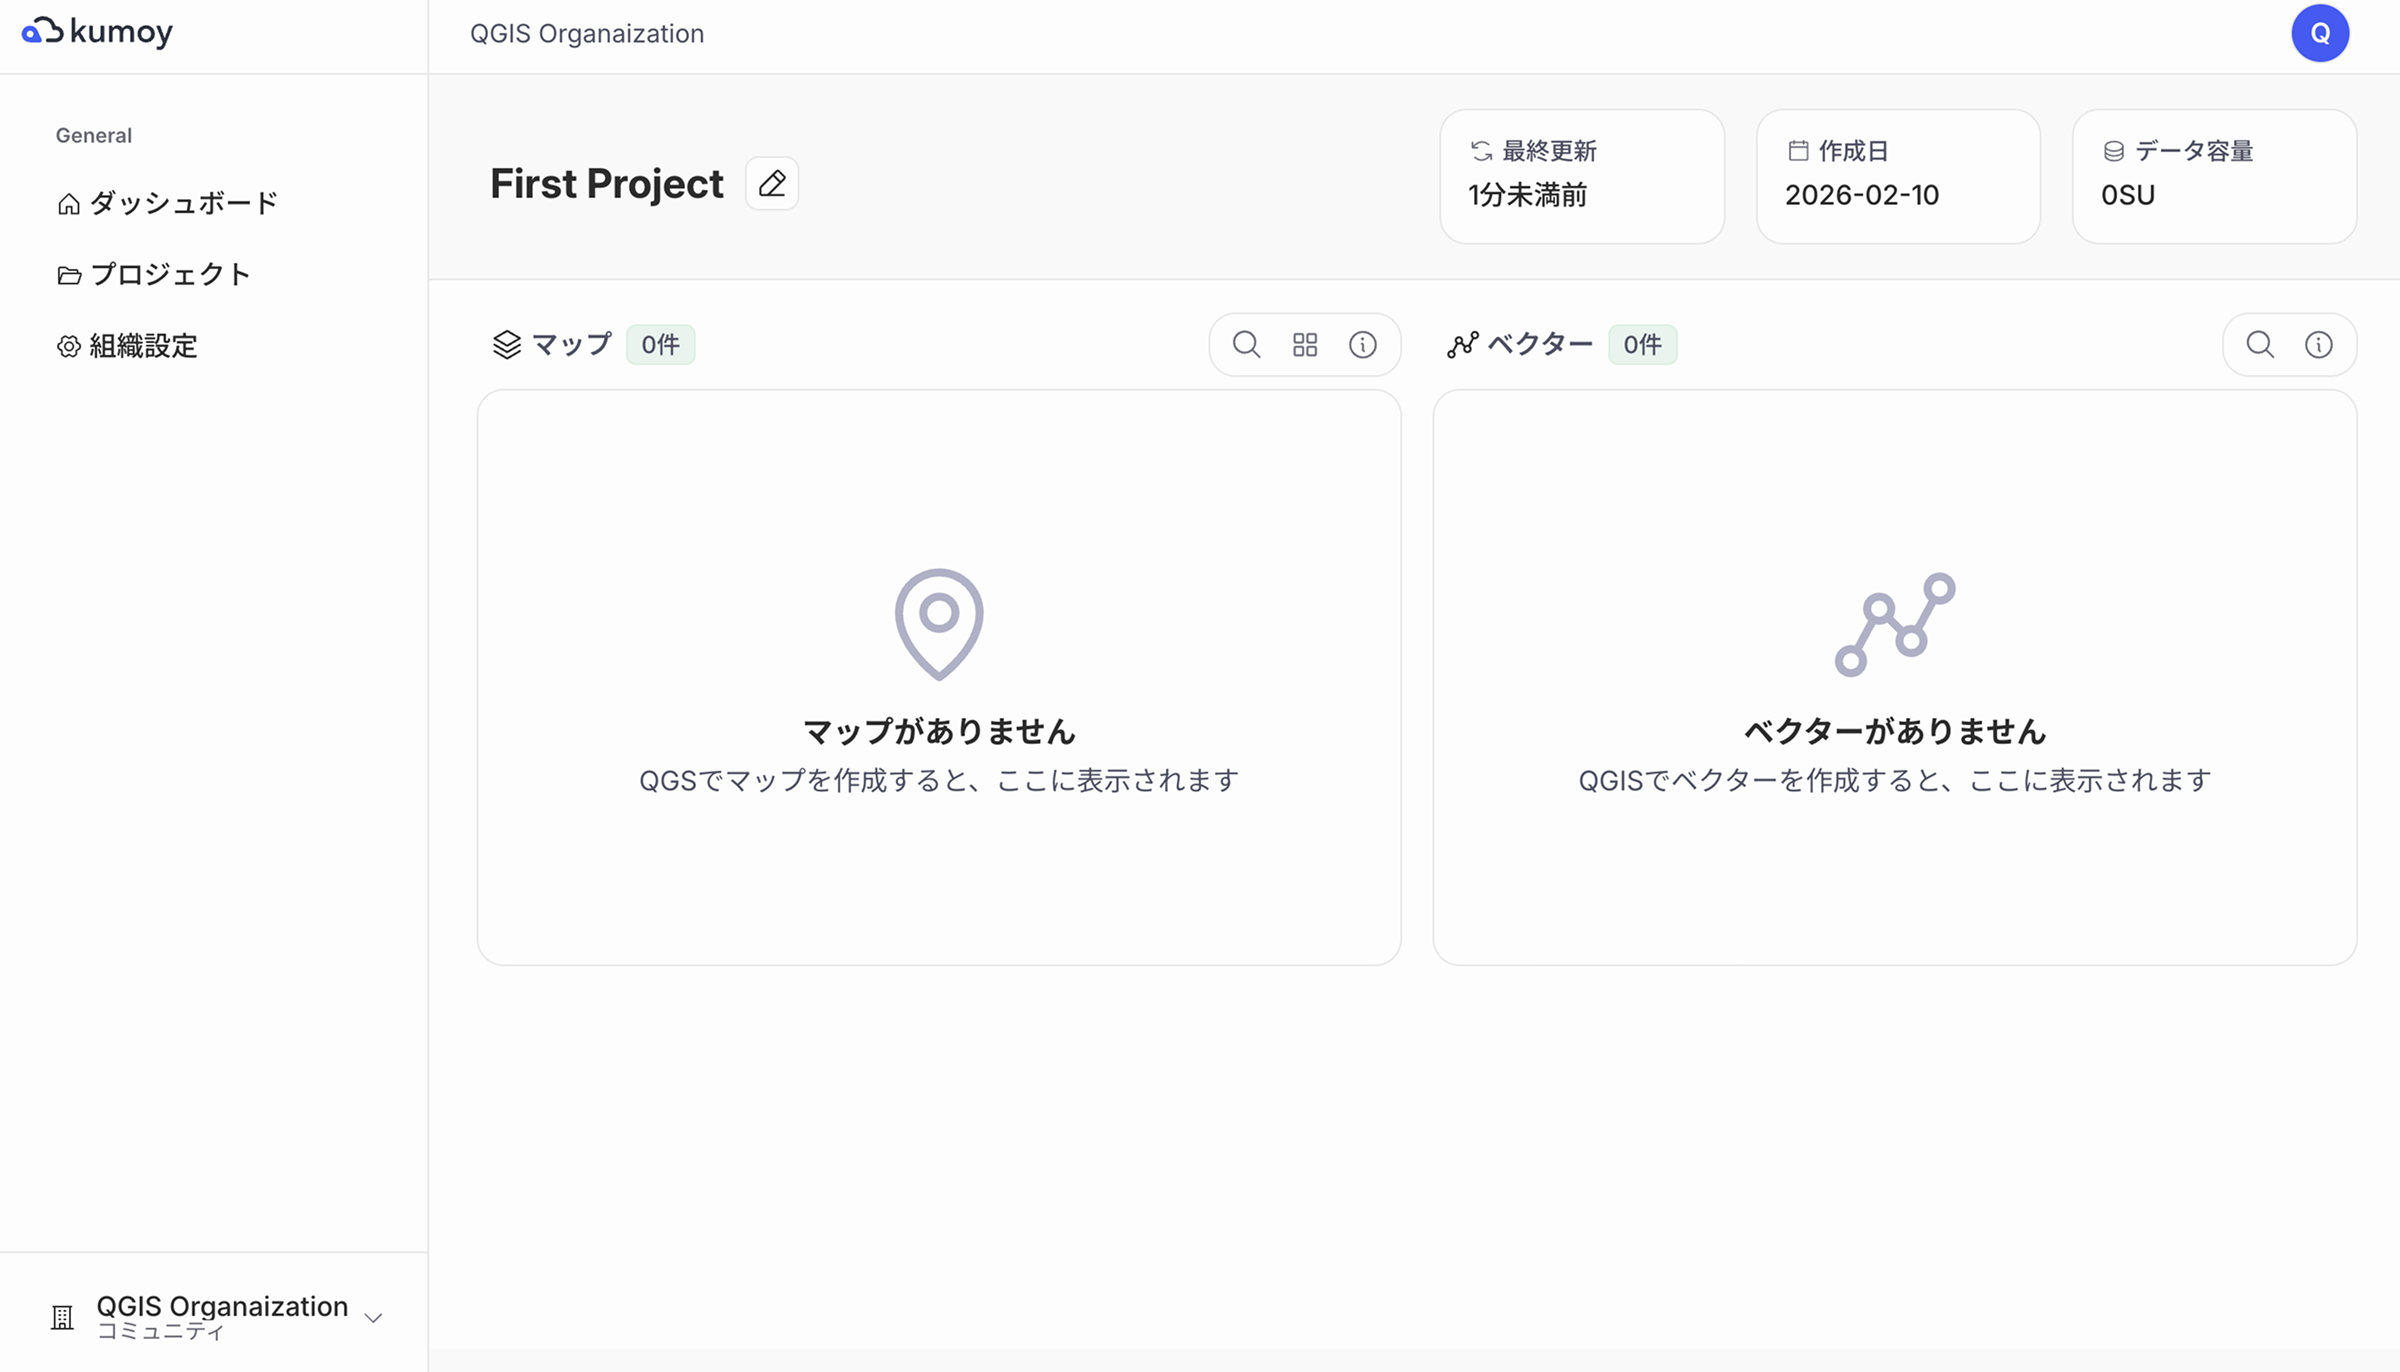Image resolution: width=2400 pixels, height=1372 pixels.
Task: Click the info icon next to マップ view options
Action: [1364, 344]
